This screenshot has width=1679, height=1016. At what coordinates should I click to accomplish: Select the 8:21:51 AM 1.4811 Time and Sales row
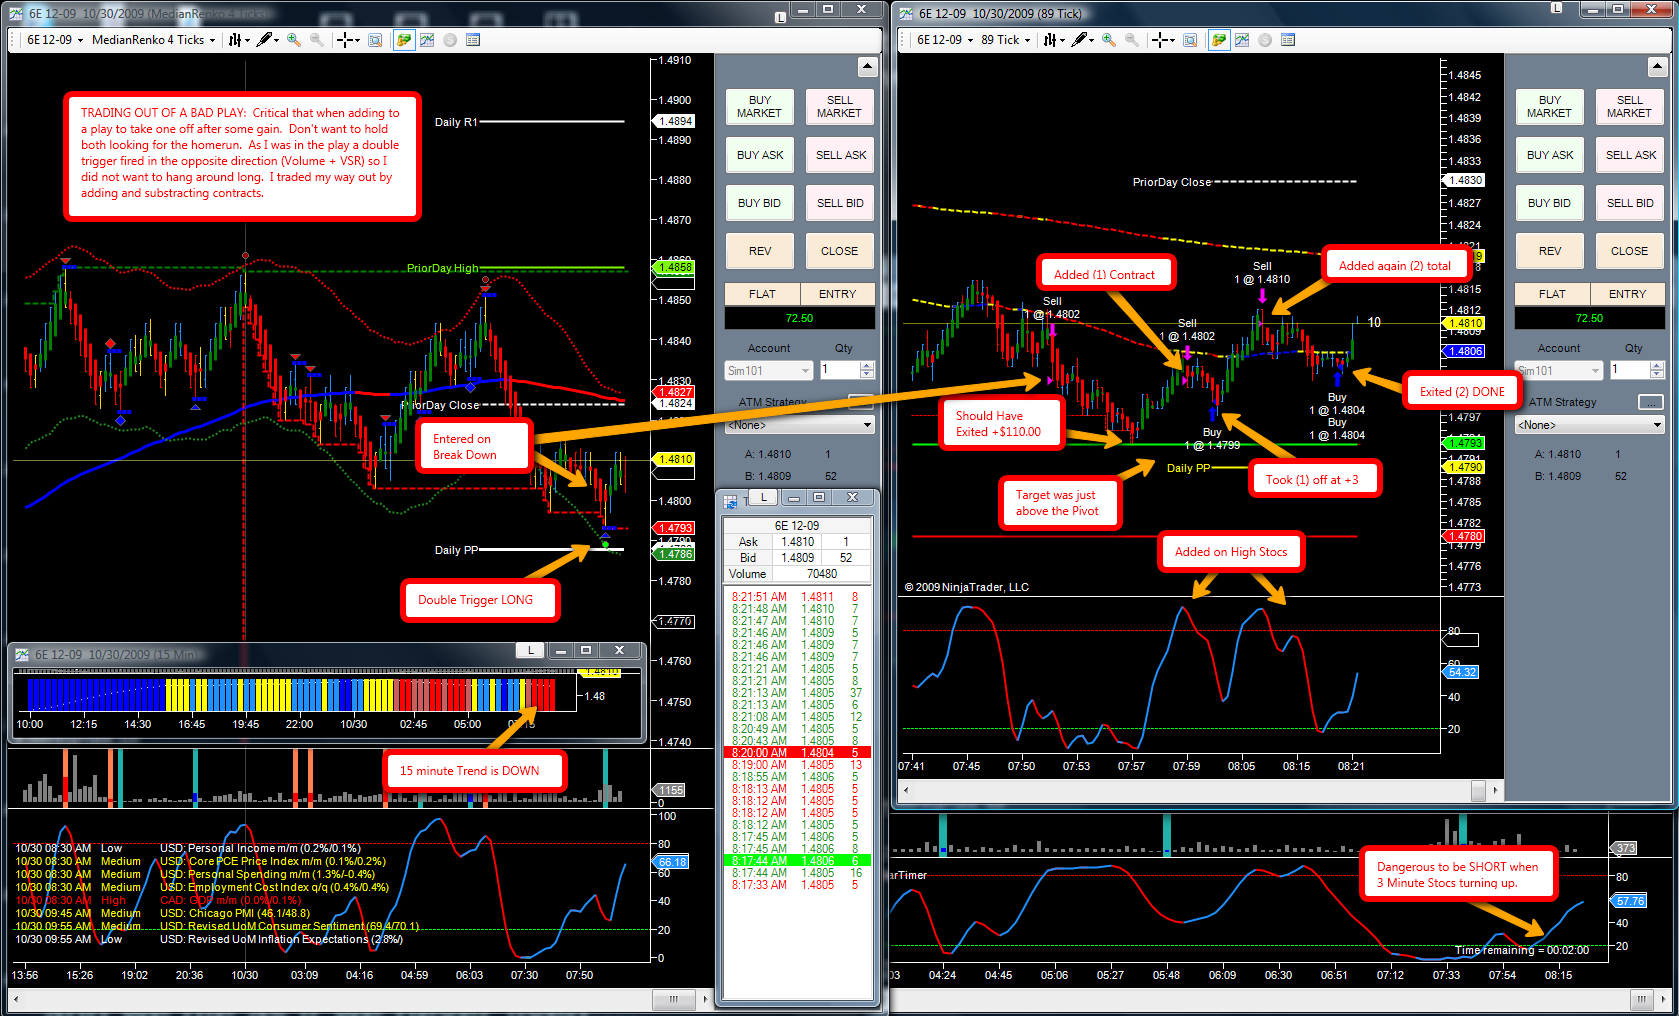[797, 597]
